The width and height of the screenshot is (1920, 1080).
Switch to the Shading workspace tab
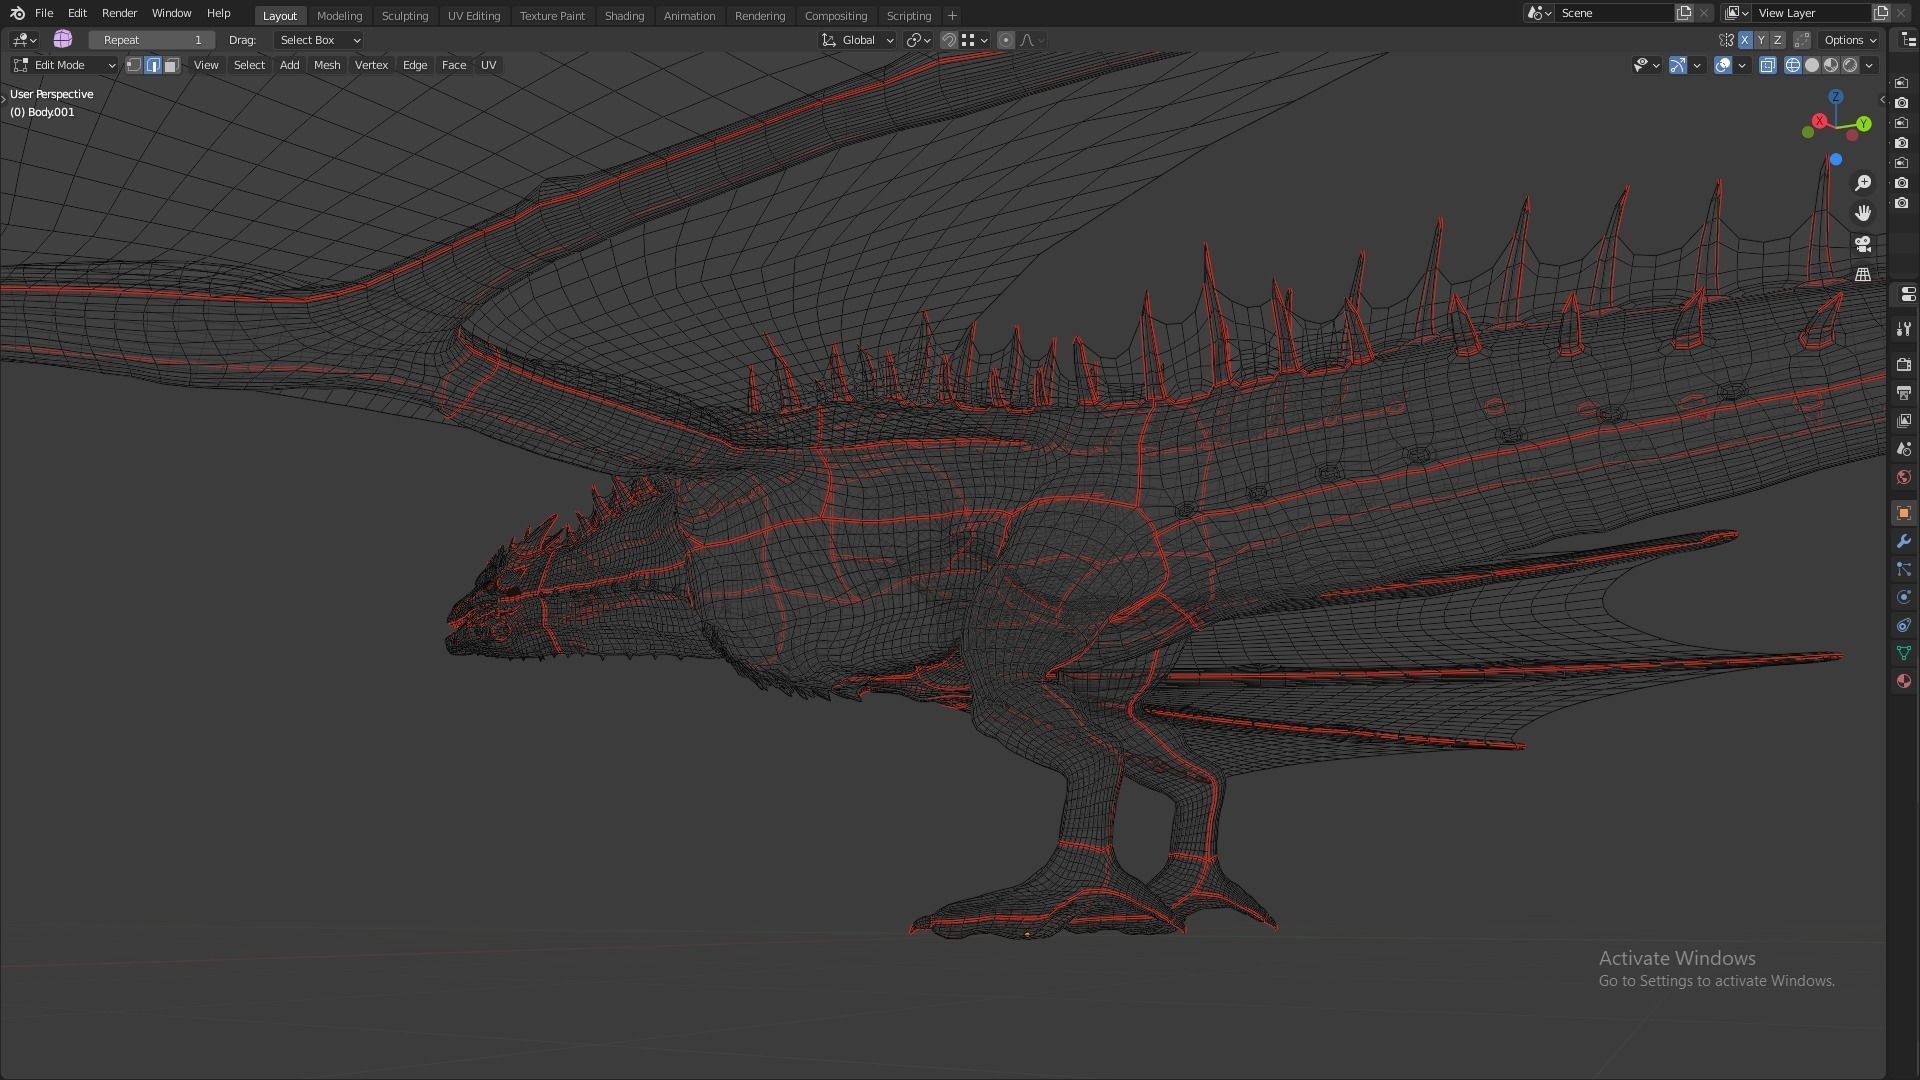[624, 16]
